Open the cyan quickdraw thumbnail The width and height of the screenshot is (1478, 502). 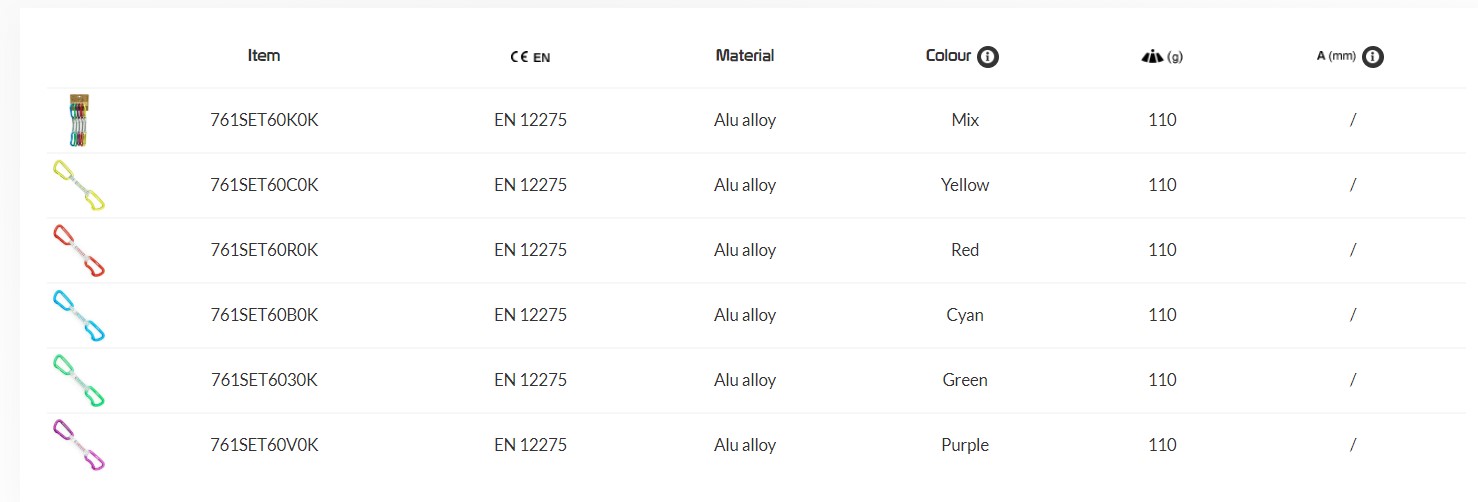78,315
